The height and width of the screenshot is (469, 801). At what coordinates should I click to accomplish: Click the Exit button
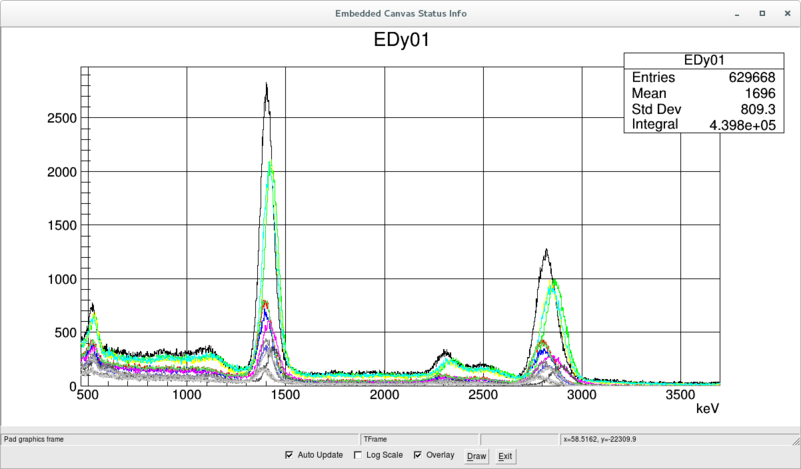[505, 456]
